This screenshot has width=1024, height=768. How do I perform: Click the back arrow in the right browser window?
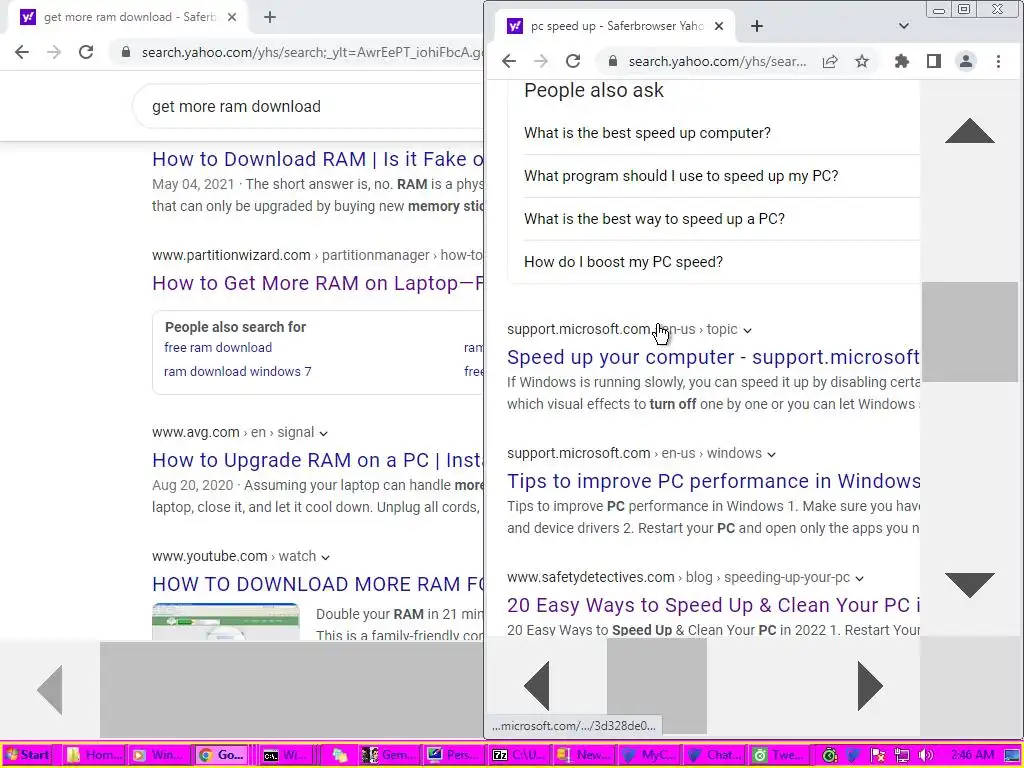coord(509,61)
